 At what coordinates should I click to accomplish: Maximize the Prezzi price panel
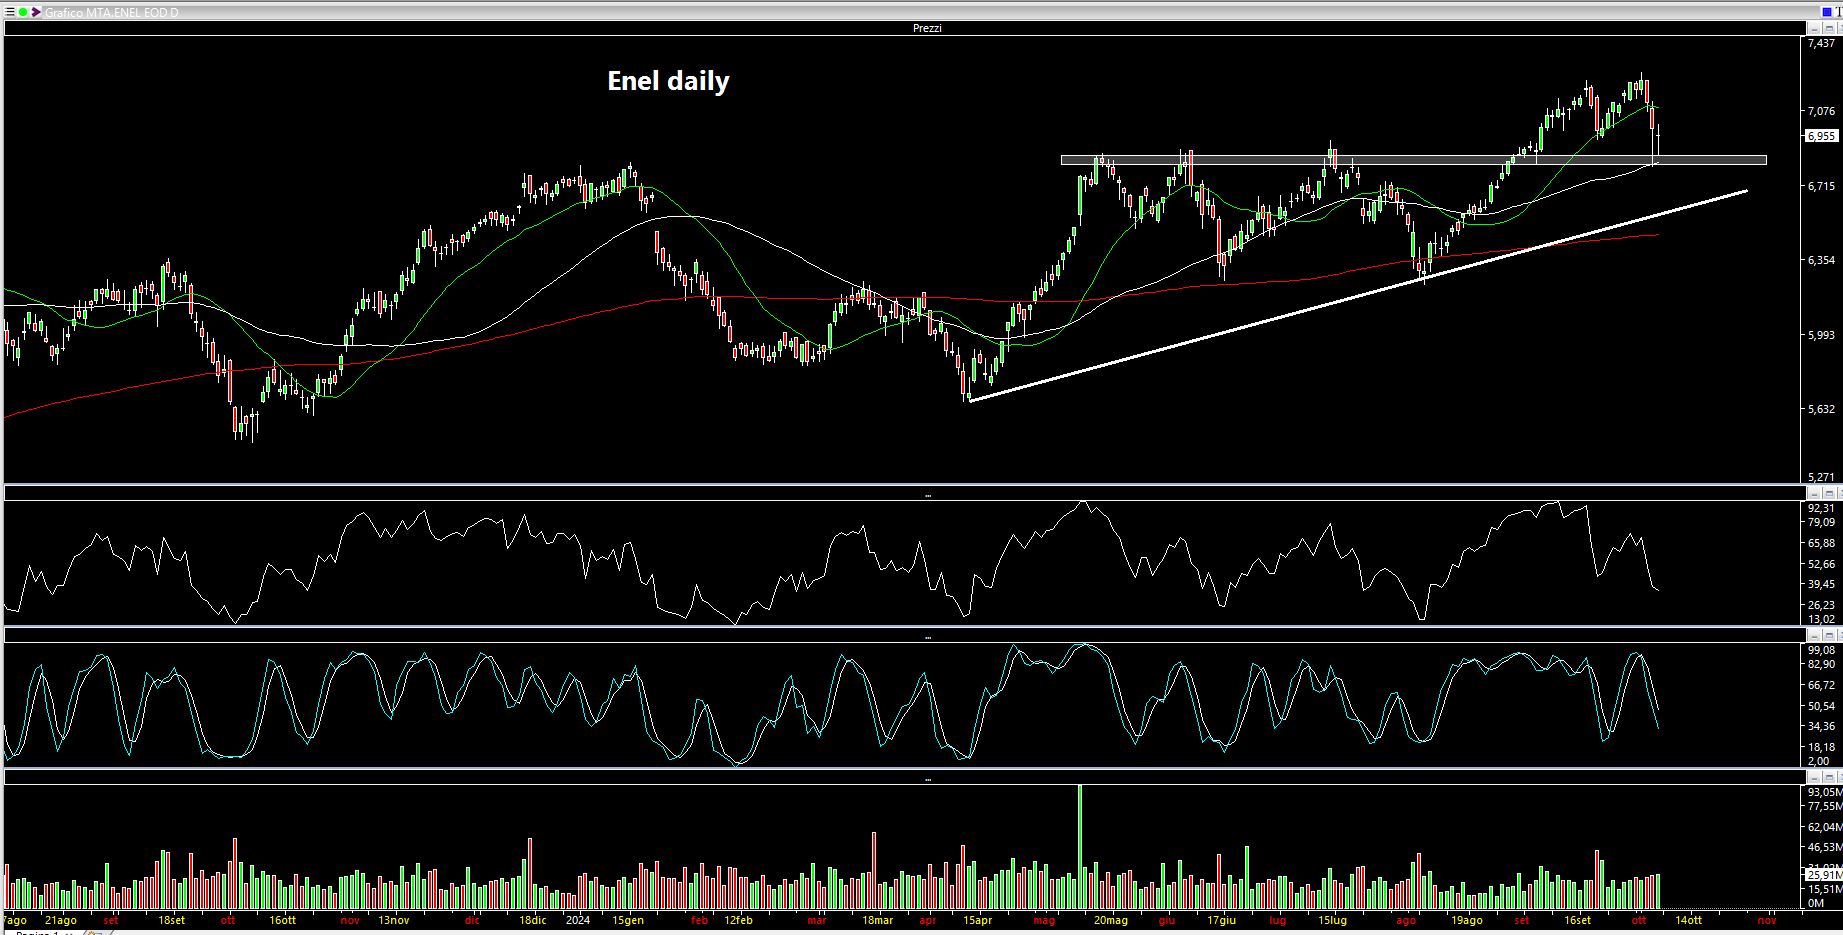[1829, 28]
